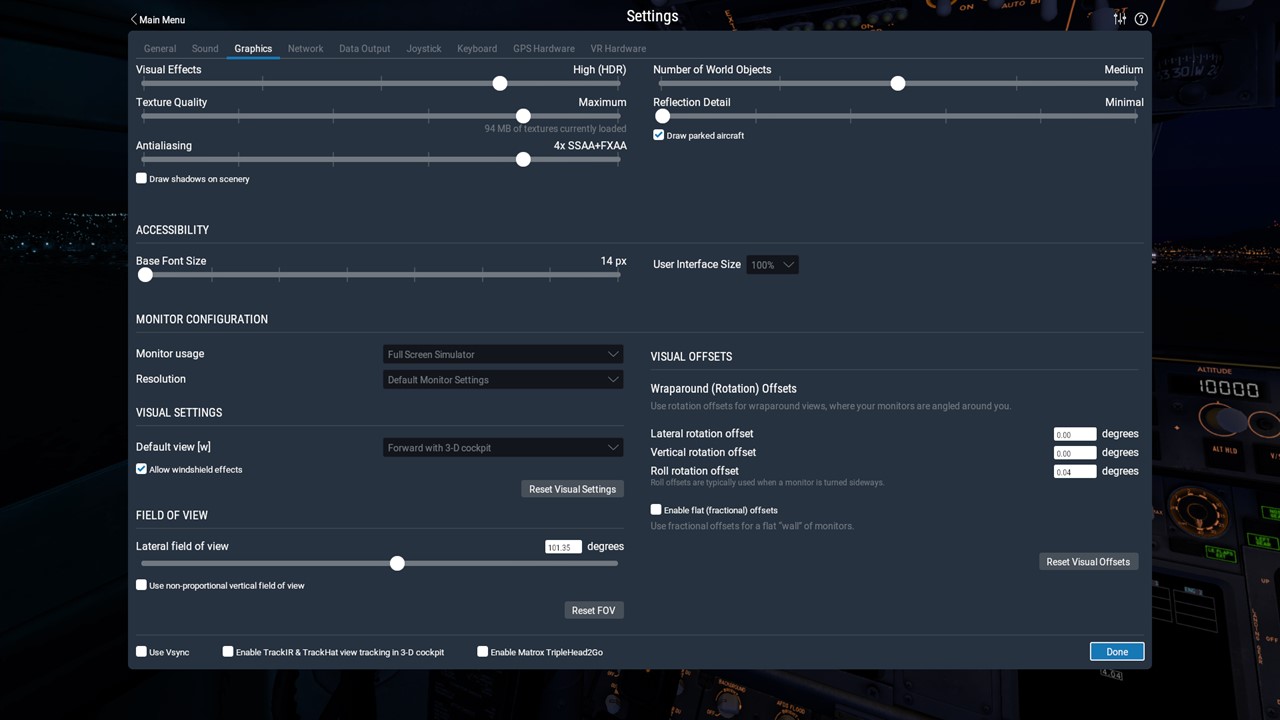Image resolution: width=1280 pixels, height=720 pixels.
Task: Enable non-proportional vertical field of view
Action: (x=141, y=585)
